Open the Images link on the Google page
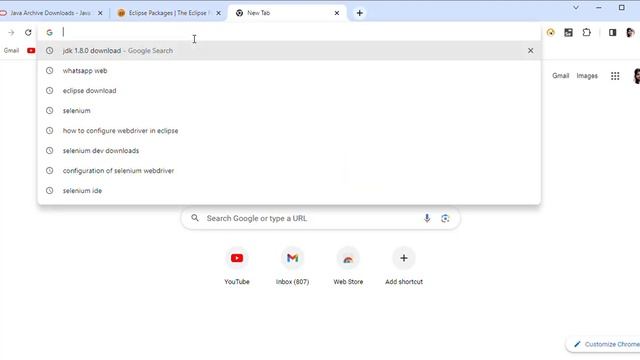 [587, 76]
